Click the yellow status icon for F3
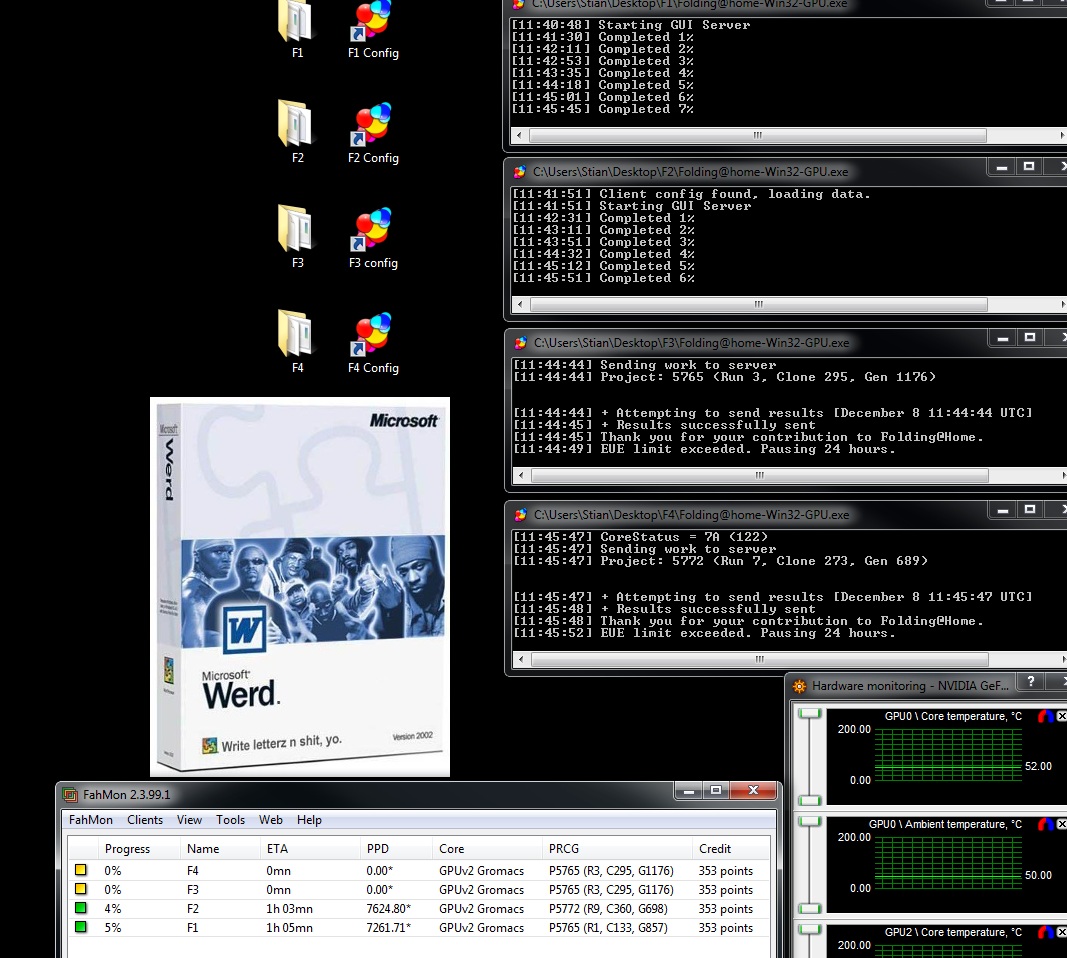Viewport: 1067px width, 958px height. click(80, 889)
